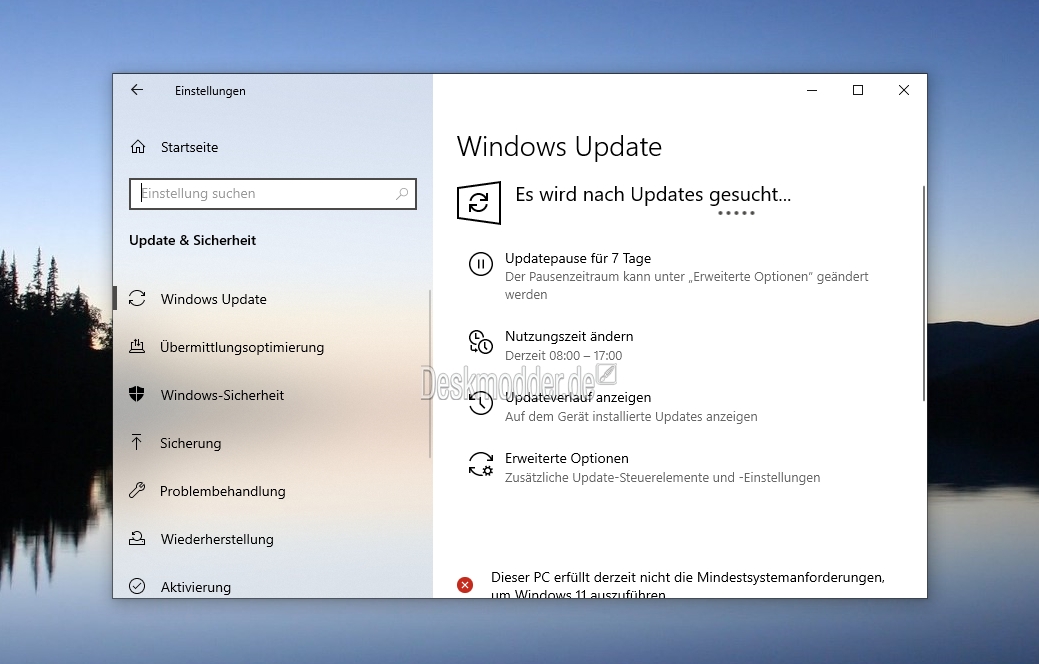Click the history icon for Updateverlauf
The width and height of the screenshot is (1039, 664).
[x=480, y=403]
